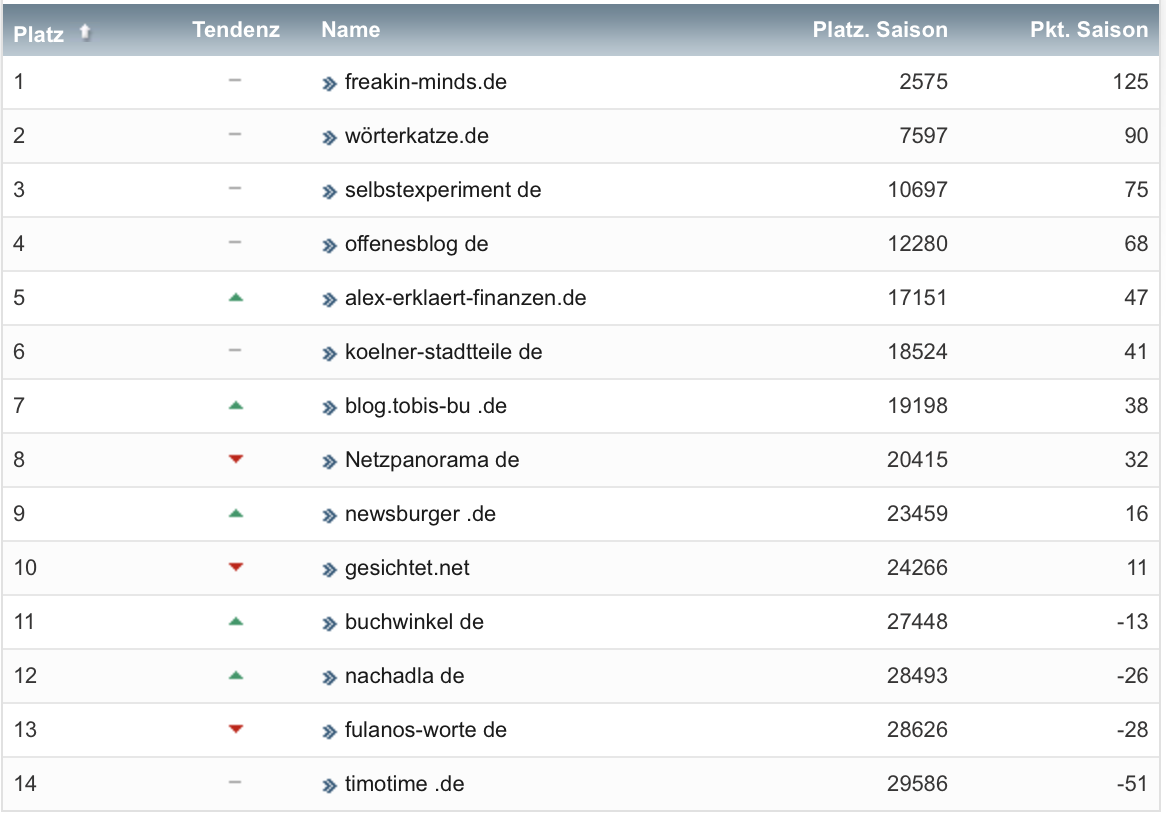Select the Platz number 14 cell
1166x816 pixels.
point(25,784)
